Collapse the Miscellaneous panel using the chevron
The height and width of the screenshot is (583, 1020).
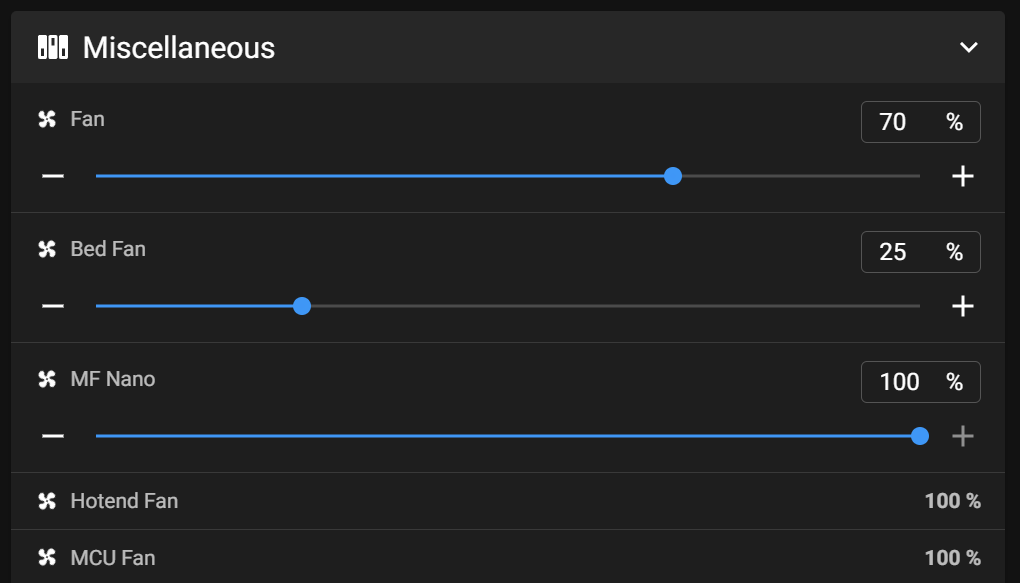[969, 47]
